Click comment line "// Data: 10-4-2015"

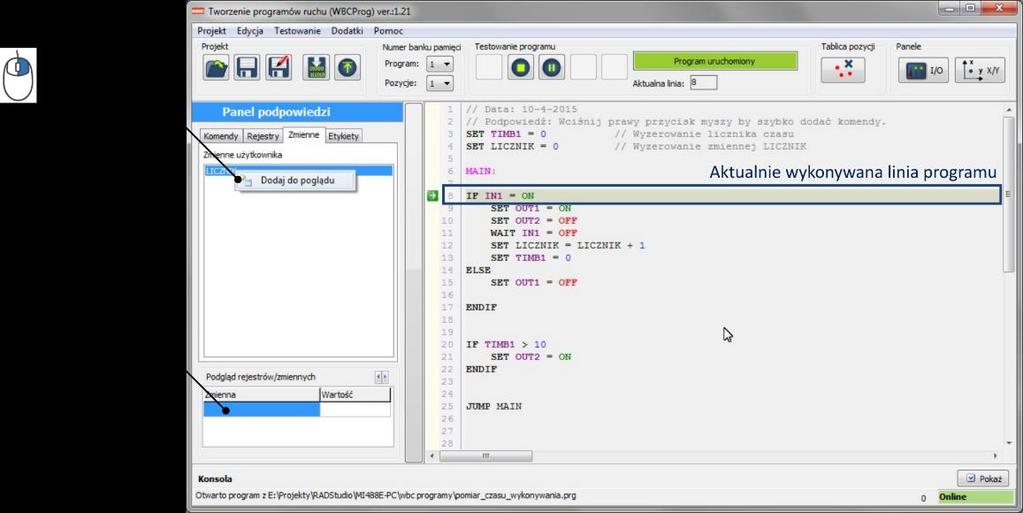click(521, 109)
